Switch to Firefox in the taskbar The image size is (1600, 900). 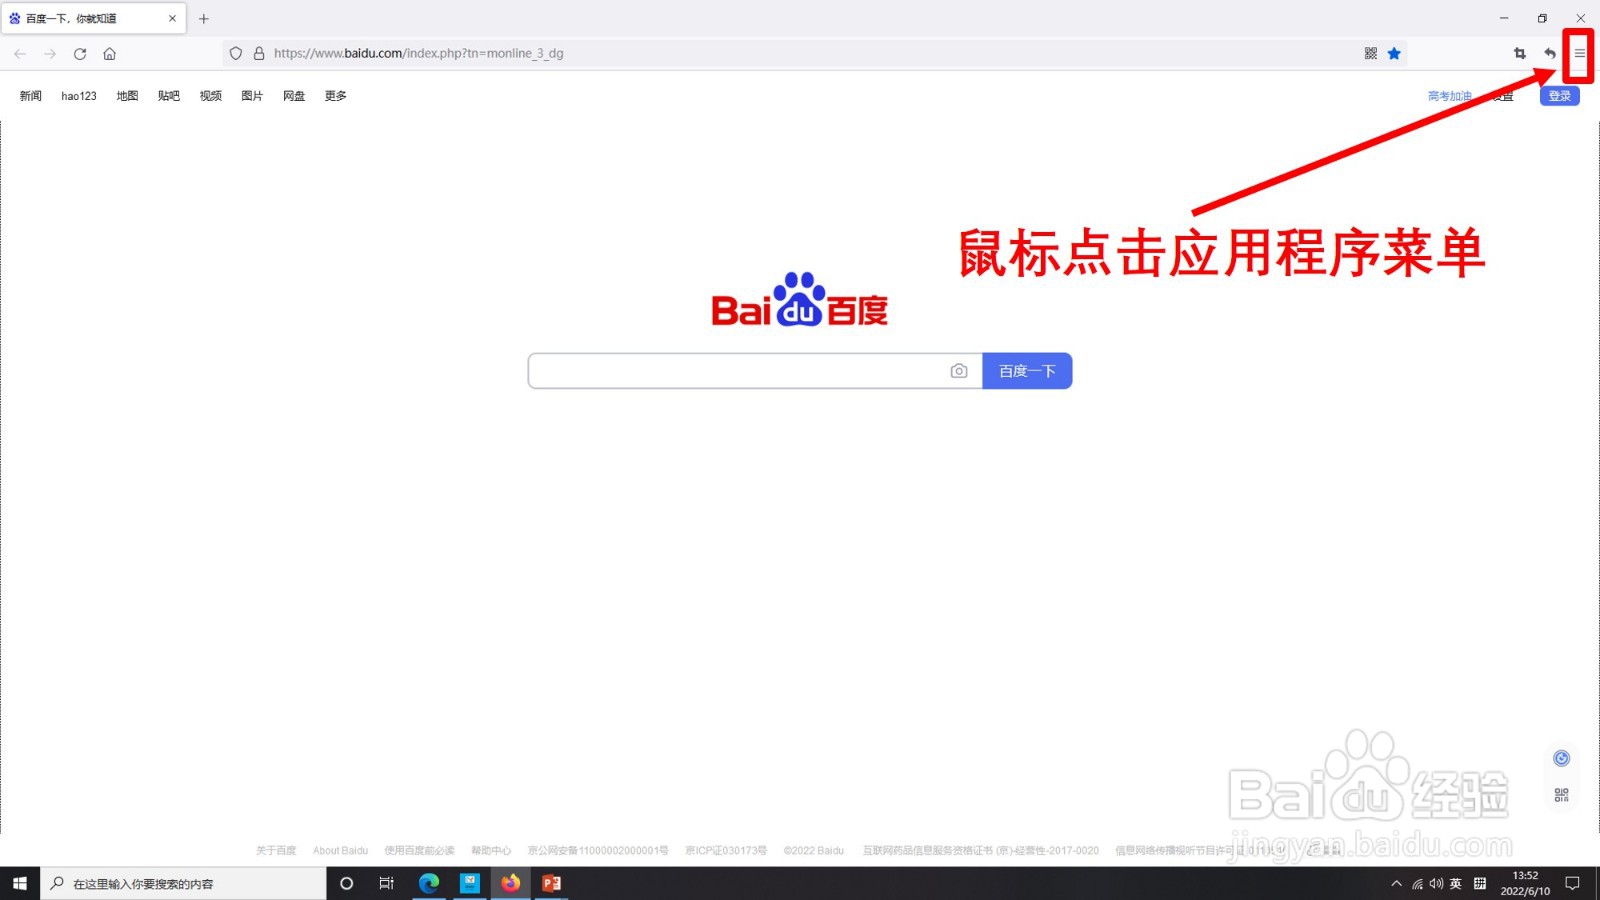point(511,883)
